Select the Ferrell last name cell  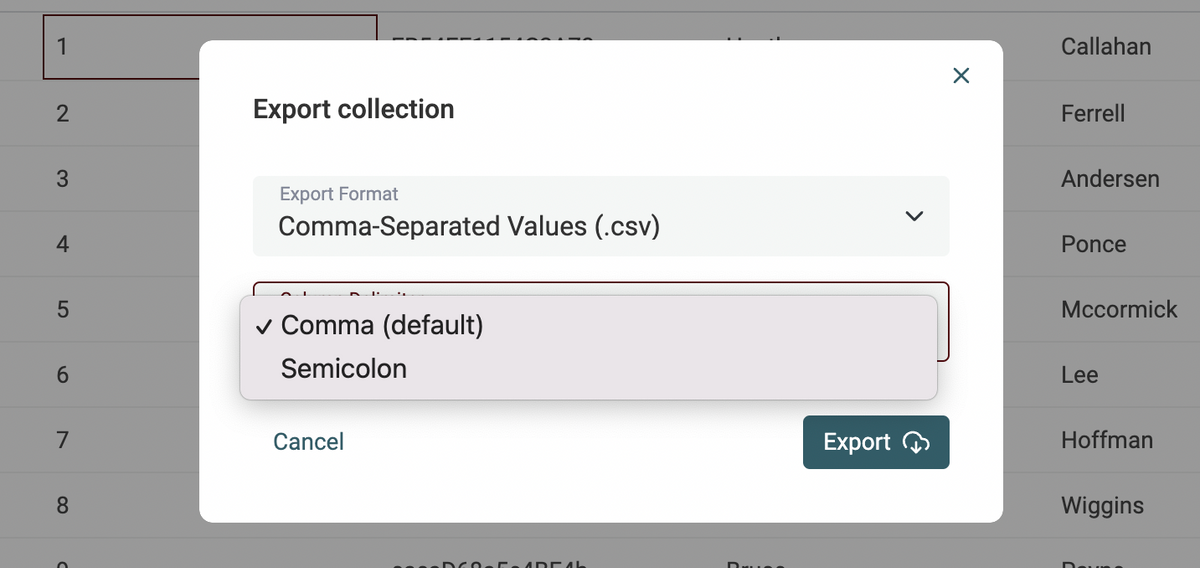pos(1093,113)
